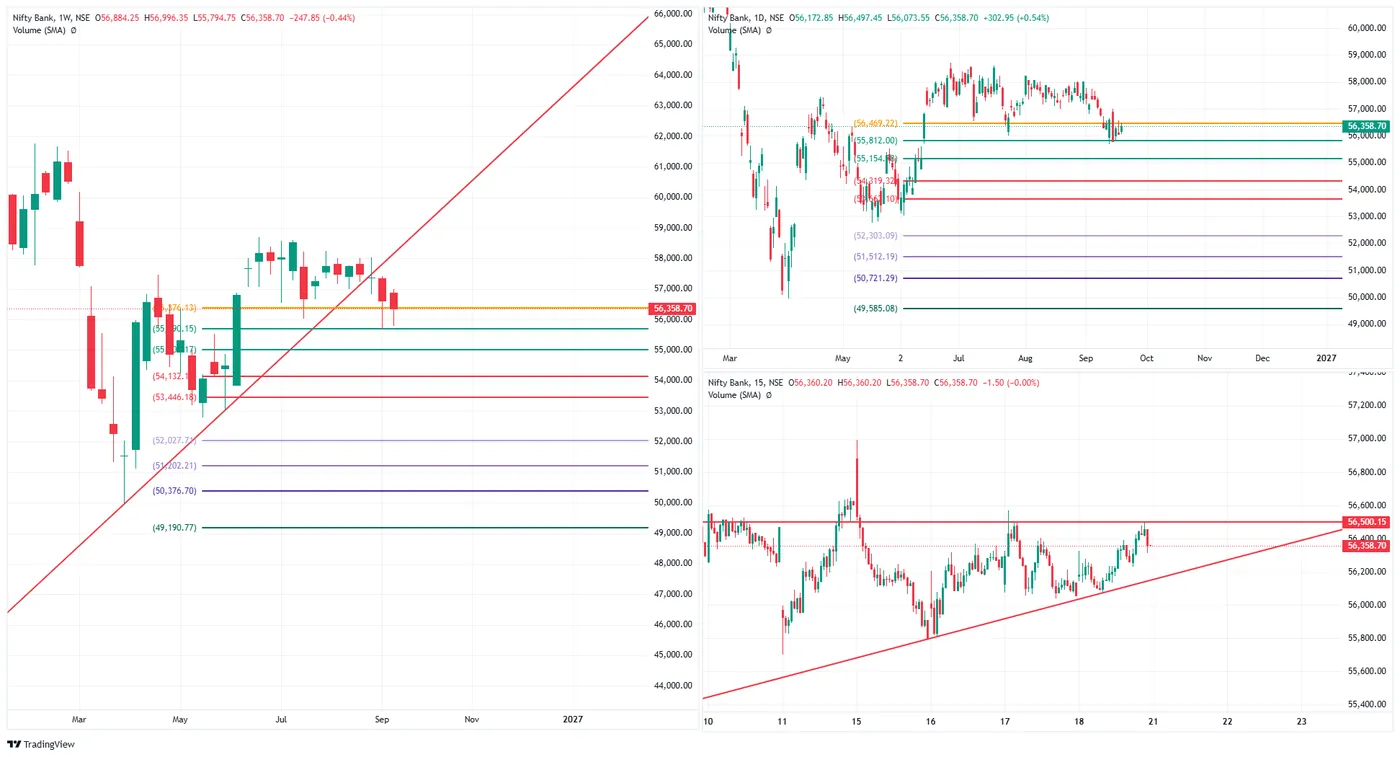Click the 44,000.00 mark on weekly price axis
This screenshot has height=757, width=1400.
coord(673,685)
